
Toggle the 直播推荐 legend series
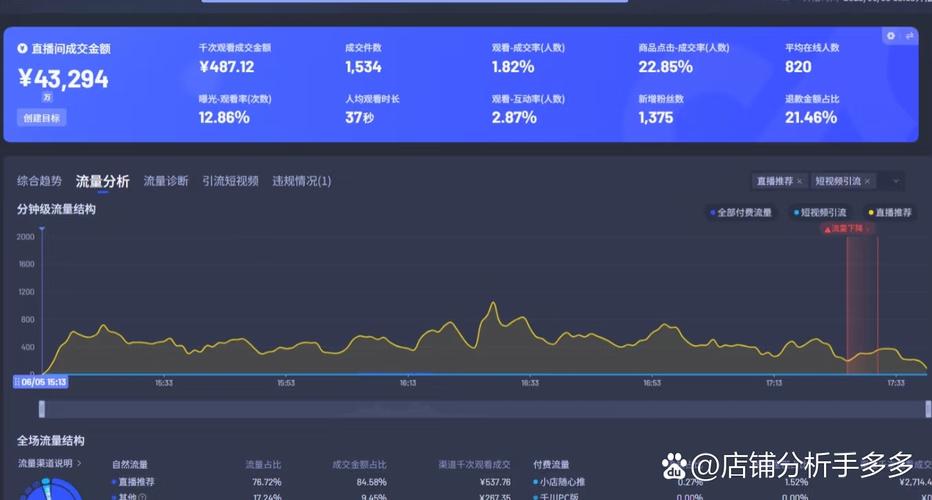tap(890, 212)
